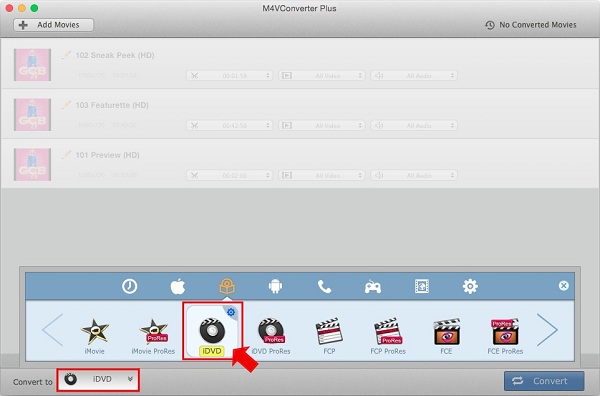
Task: Select the 101 Preview thumbnail
Action: pos(33,165)
